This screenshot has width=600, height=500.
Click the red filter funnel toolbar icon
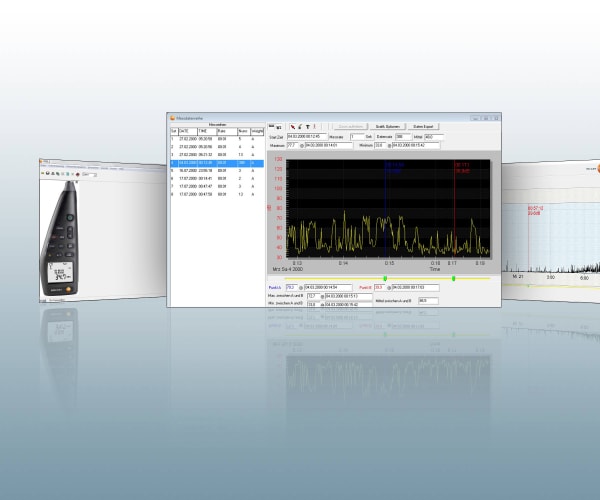[308, 127]
